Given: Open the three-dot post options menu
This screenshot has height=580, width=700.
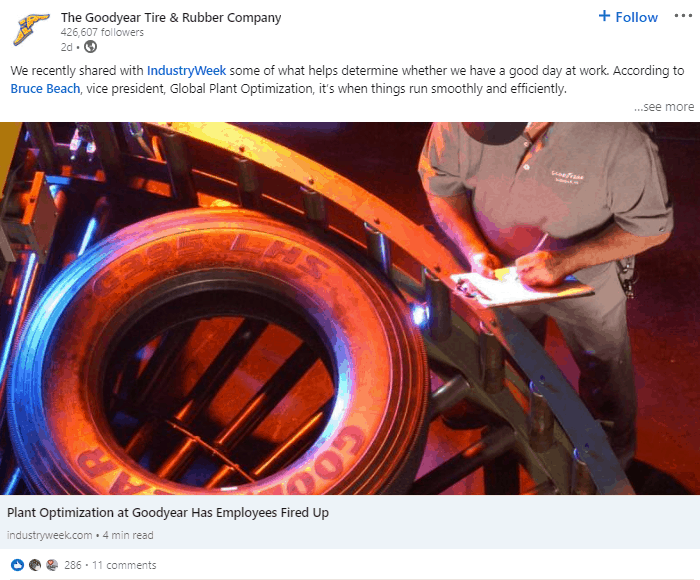Looking at the screenshot, I should click(x=683, y=16).
